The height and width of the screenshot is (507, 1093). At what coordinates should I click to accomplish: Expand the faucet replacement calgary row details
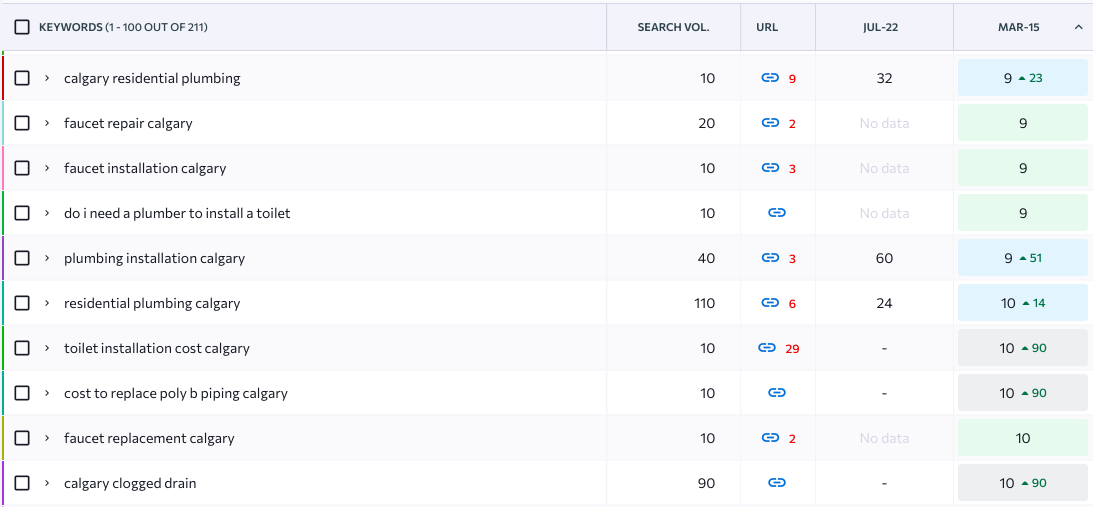click(47, 438)
